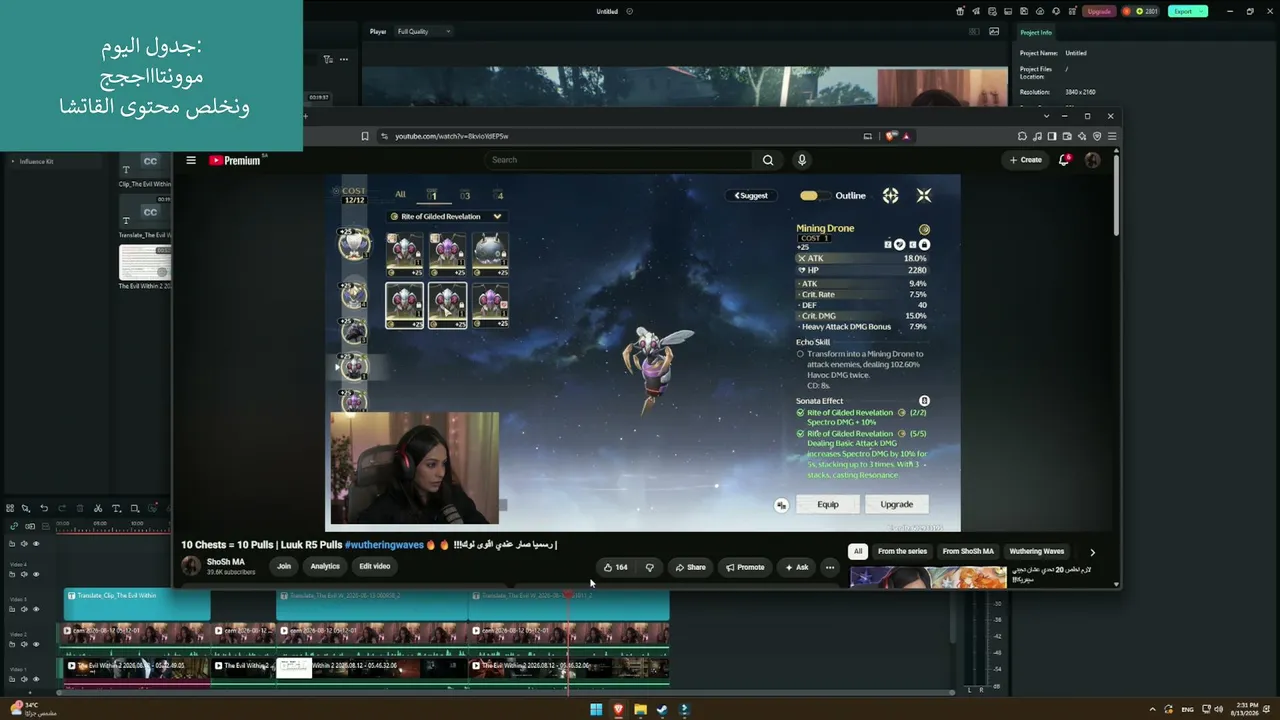Select the text tool in Filmora timeline toolbar
Viewport: 1280px width, 720px height.
[116, 508]
